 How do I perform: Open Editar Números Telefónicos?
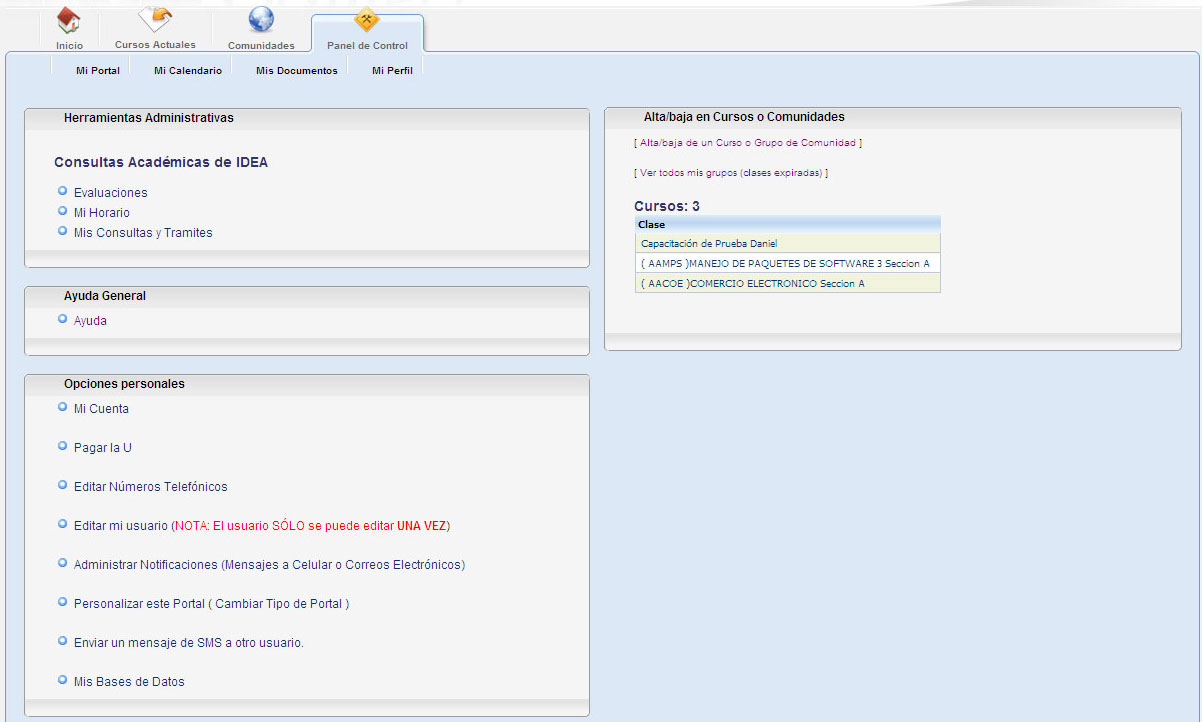pyautogui.click(x=151, y=487)
